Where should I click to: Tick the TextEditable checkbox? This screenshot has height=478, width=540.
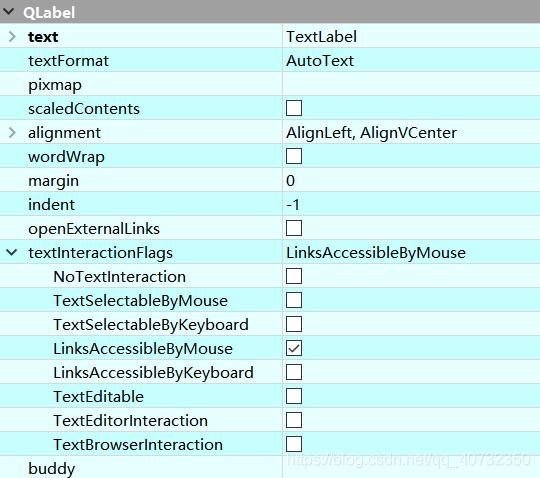[294, 396]
